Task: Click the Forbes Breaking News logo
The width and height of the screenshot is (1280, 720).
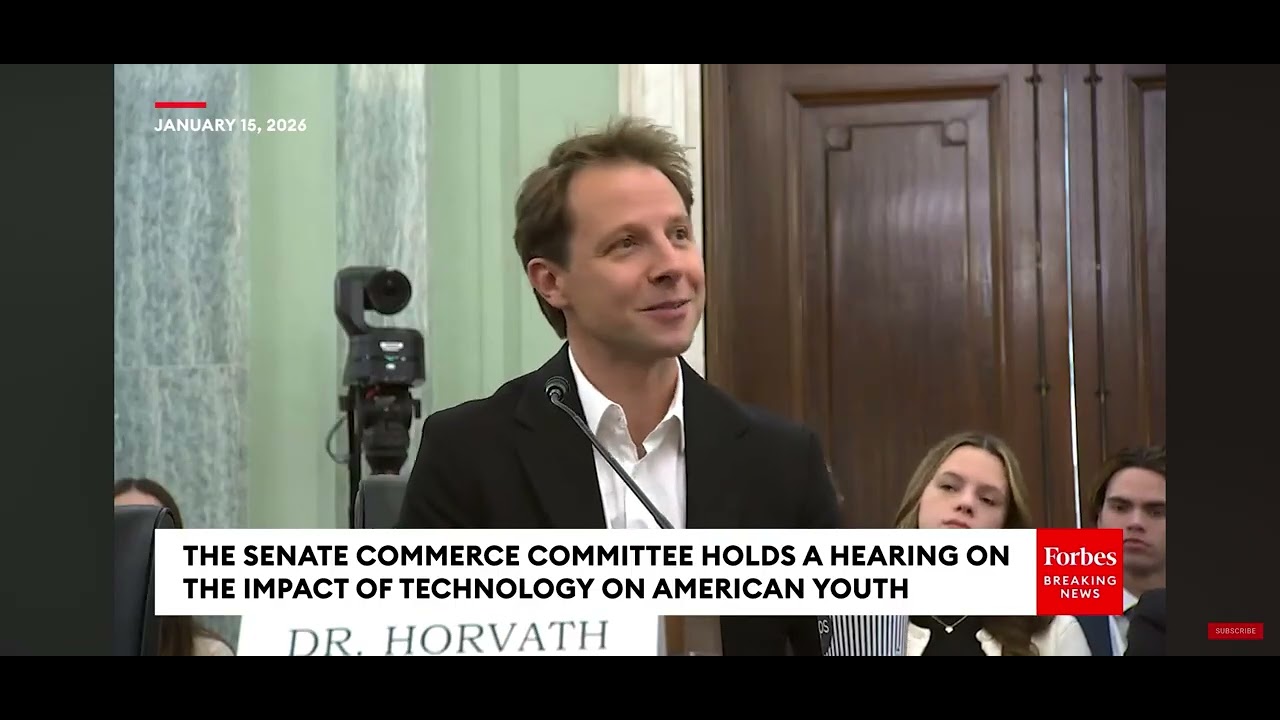Action: click(x=1079, y=572)
